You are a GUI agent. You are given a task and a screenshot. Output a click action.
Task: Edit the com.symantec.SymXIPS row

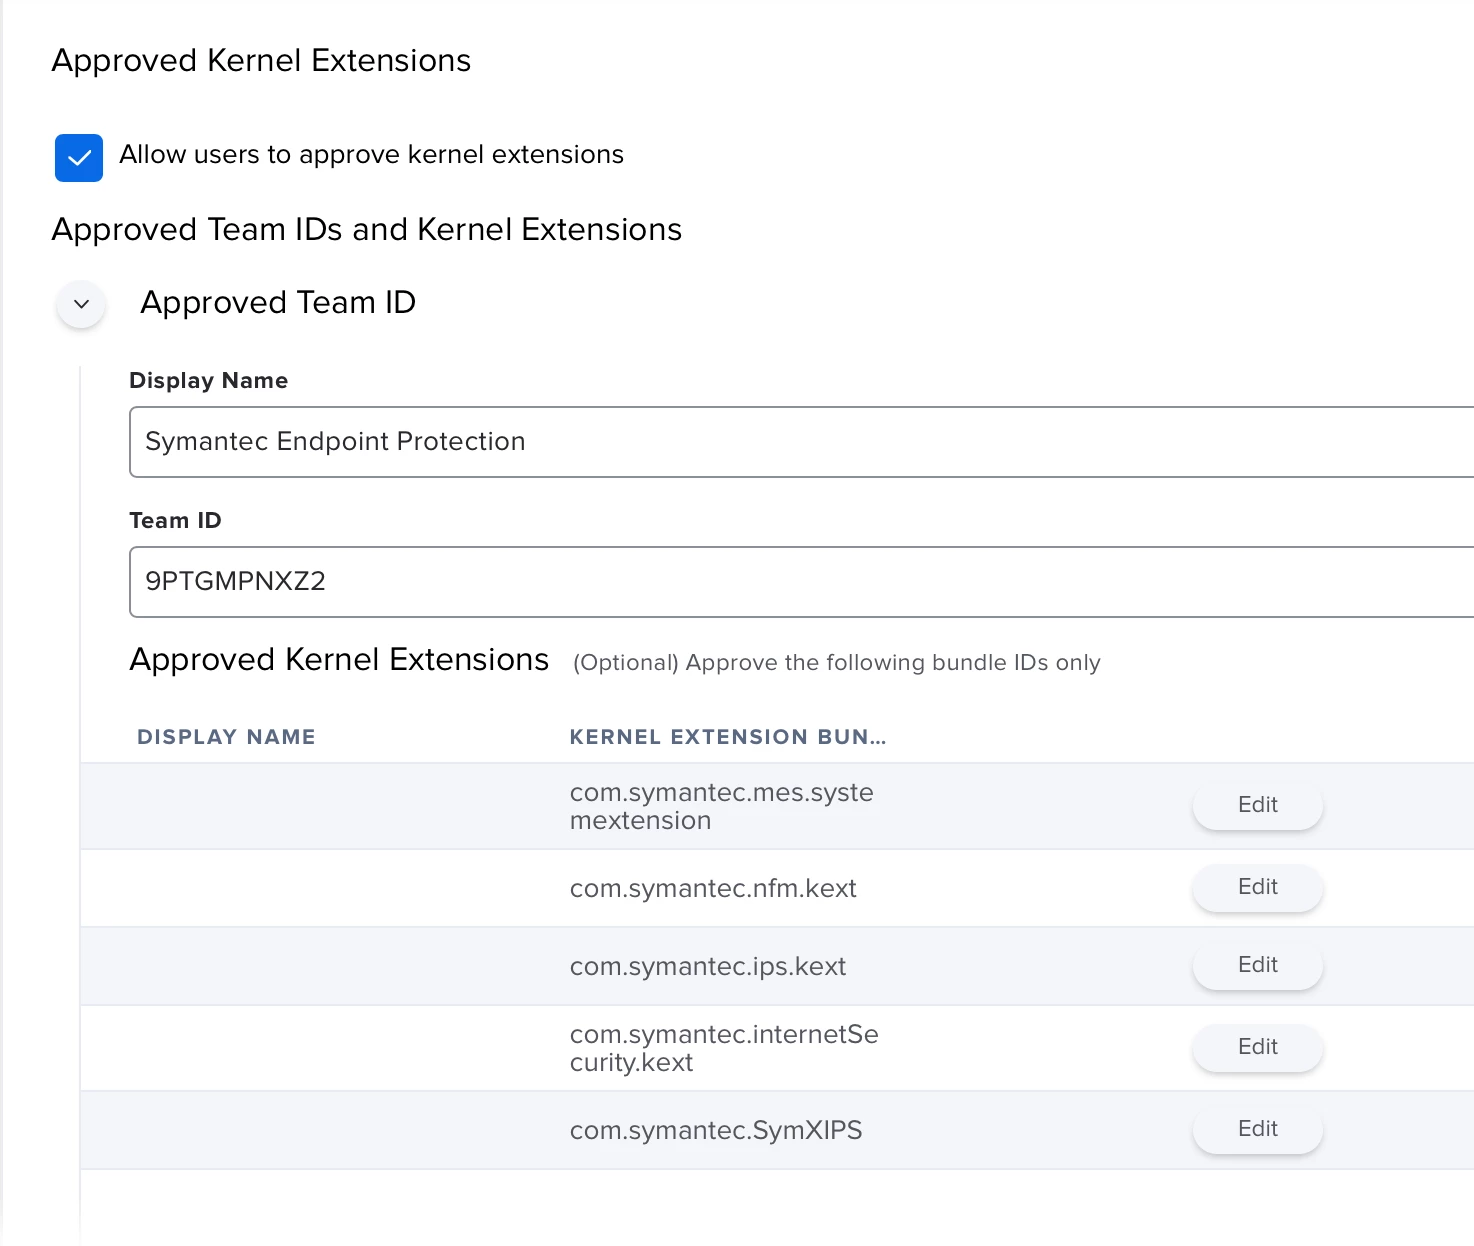[x=1258, y=1129]
